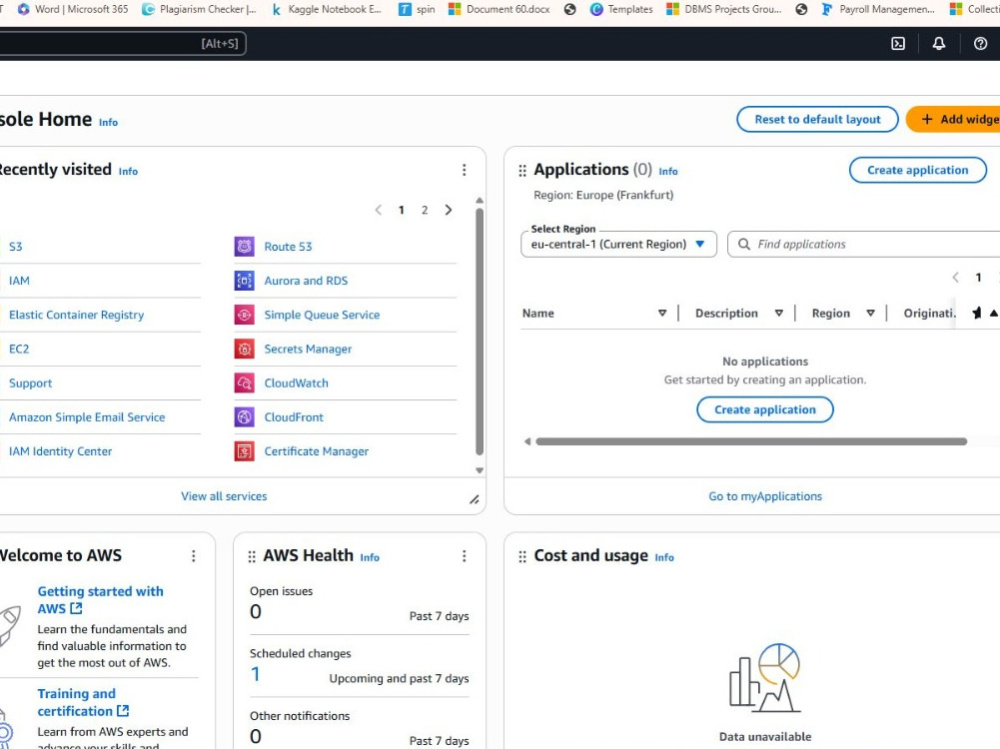Open the Payroll Management bookmark
The height and width of the screenshot is (749, 1000).
click(878, 9)
